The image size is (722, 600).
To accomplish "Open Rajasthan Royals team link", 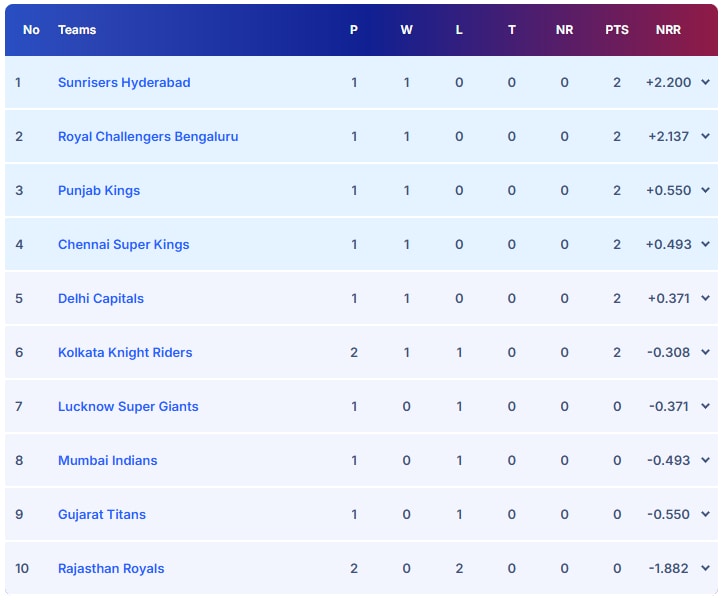I will pos(111,569).
